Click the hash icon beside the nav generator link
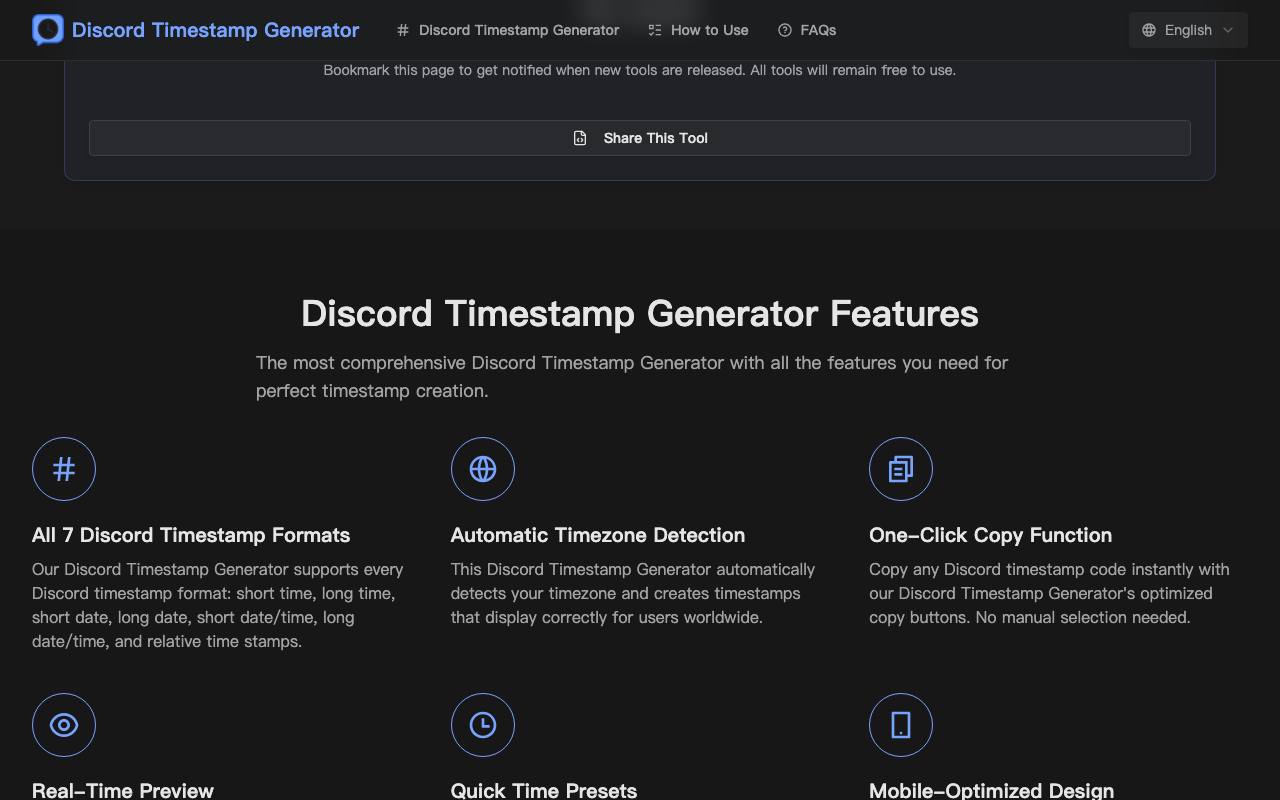1280x800 pixels. pos(403,30)
